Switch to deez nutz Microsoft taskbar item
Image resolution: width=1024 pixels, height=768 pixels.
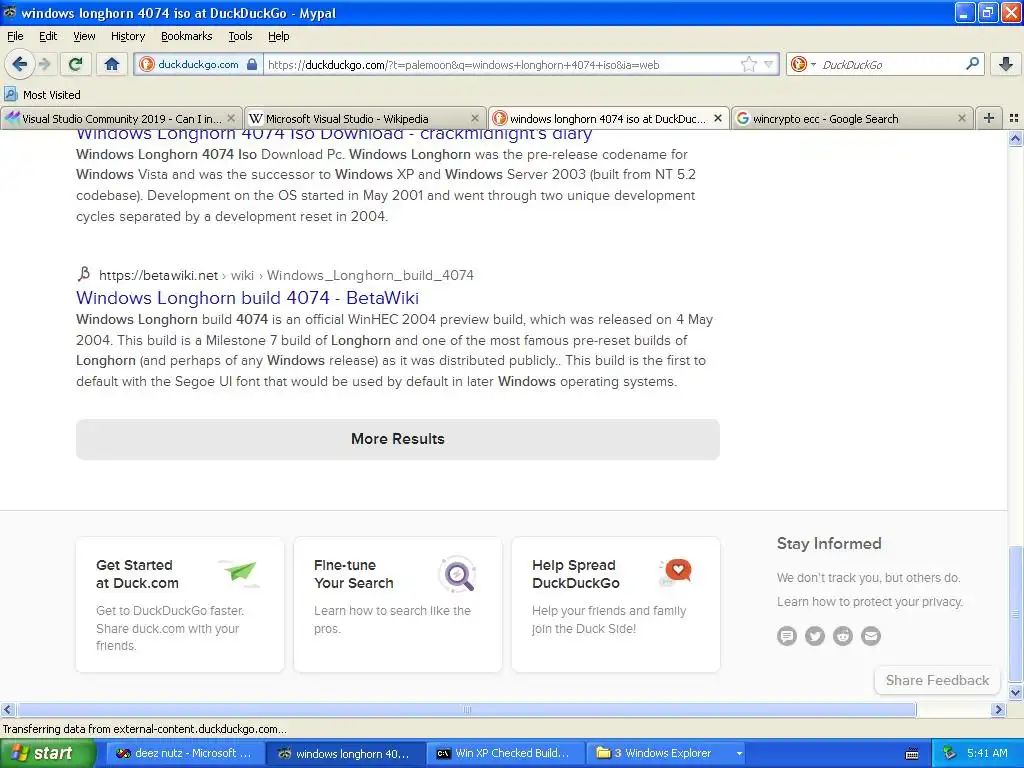click(x=185, y=753)
